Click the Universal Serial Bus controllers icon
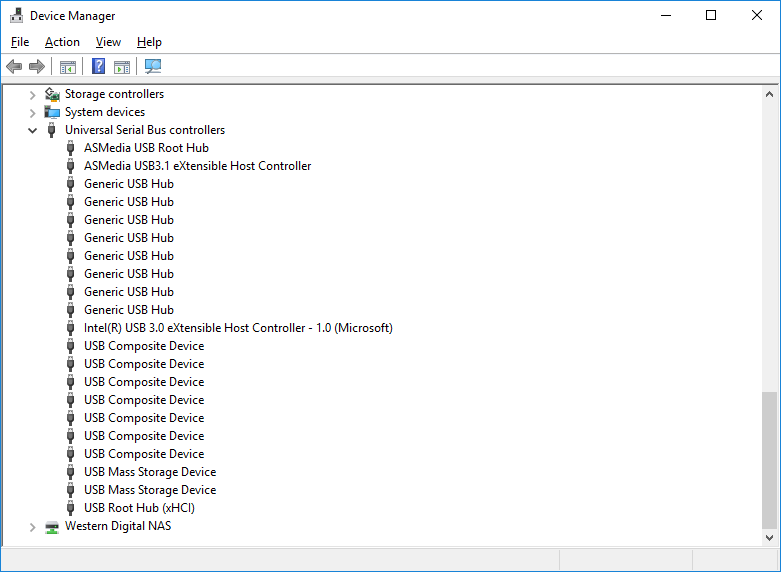The width and height of the screenshot is (781, 572). point(51,130)
